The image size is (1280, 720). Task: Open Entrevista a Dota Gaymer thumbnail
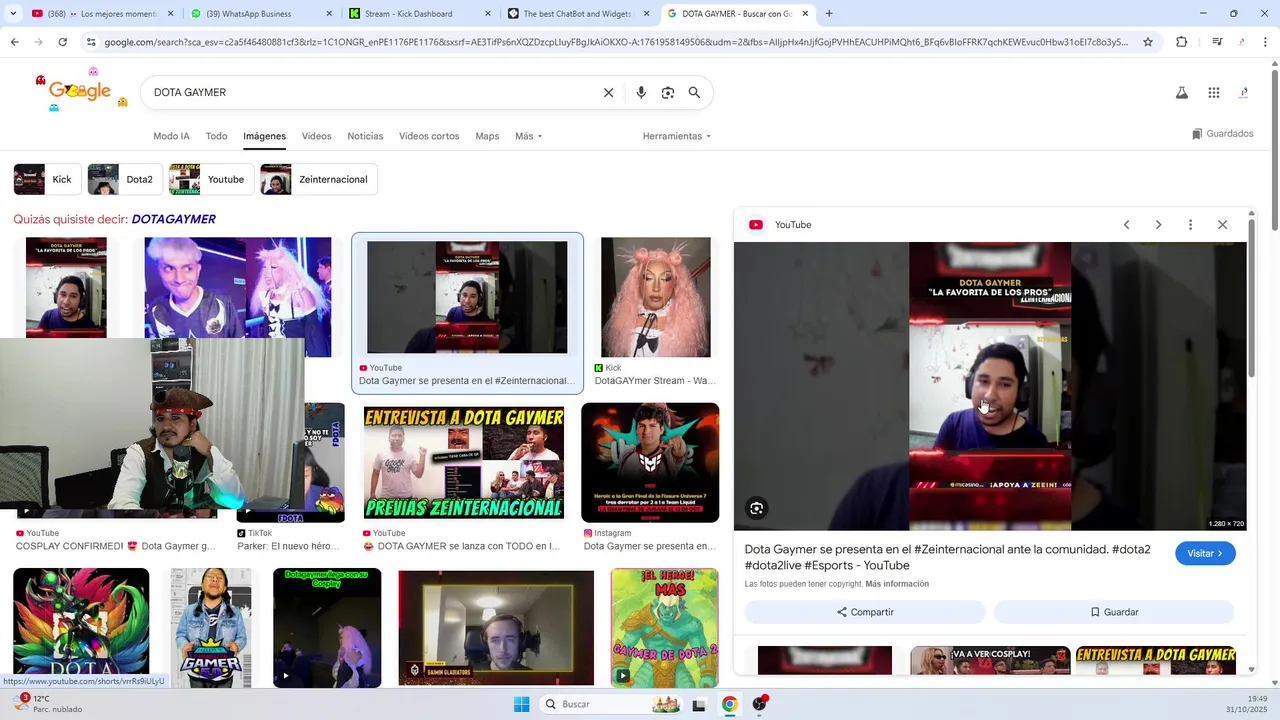tap(464, 462)
